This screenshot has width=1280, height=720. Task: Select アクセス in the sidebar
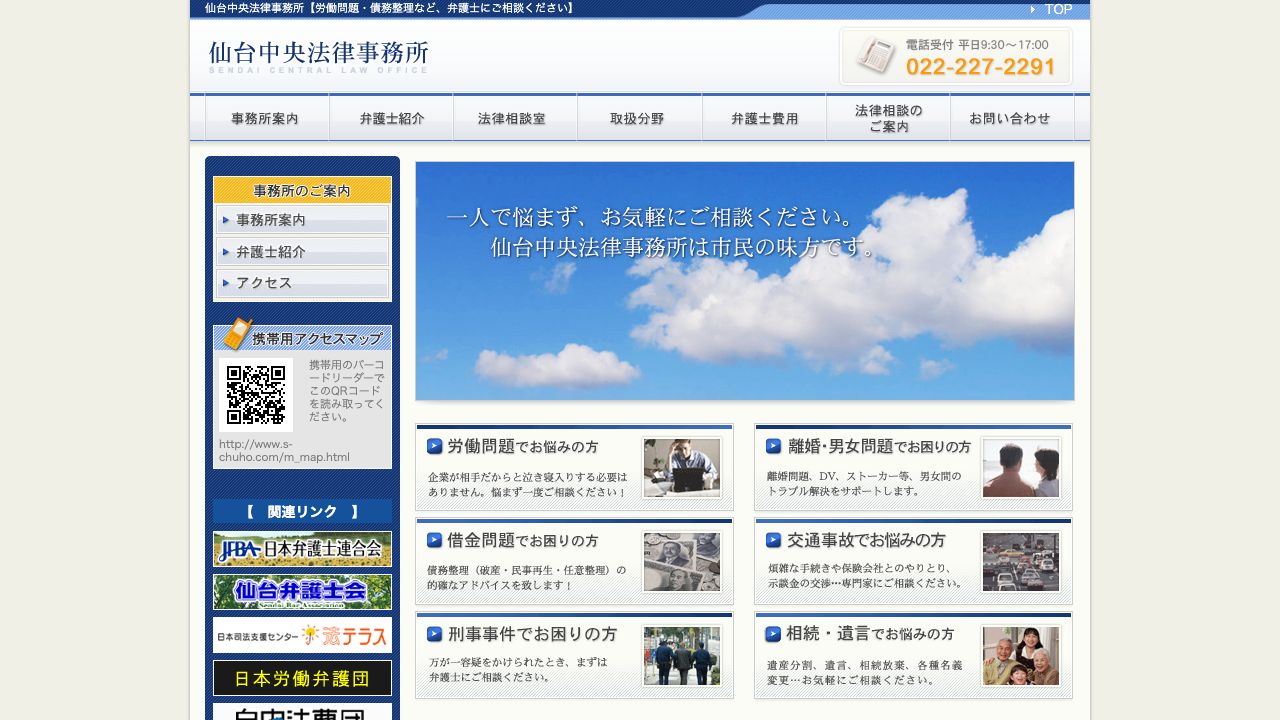point(262,284)
